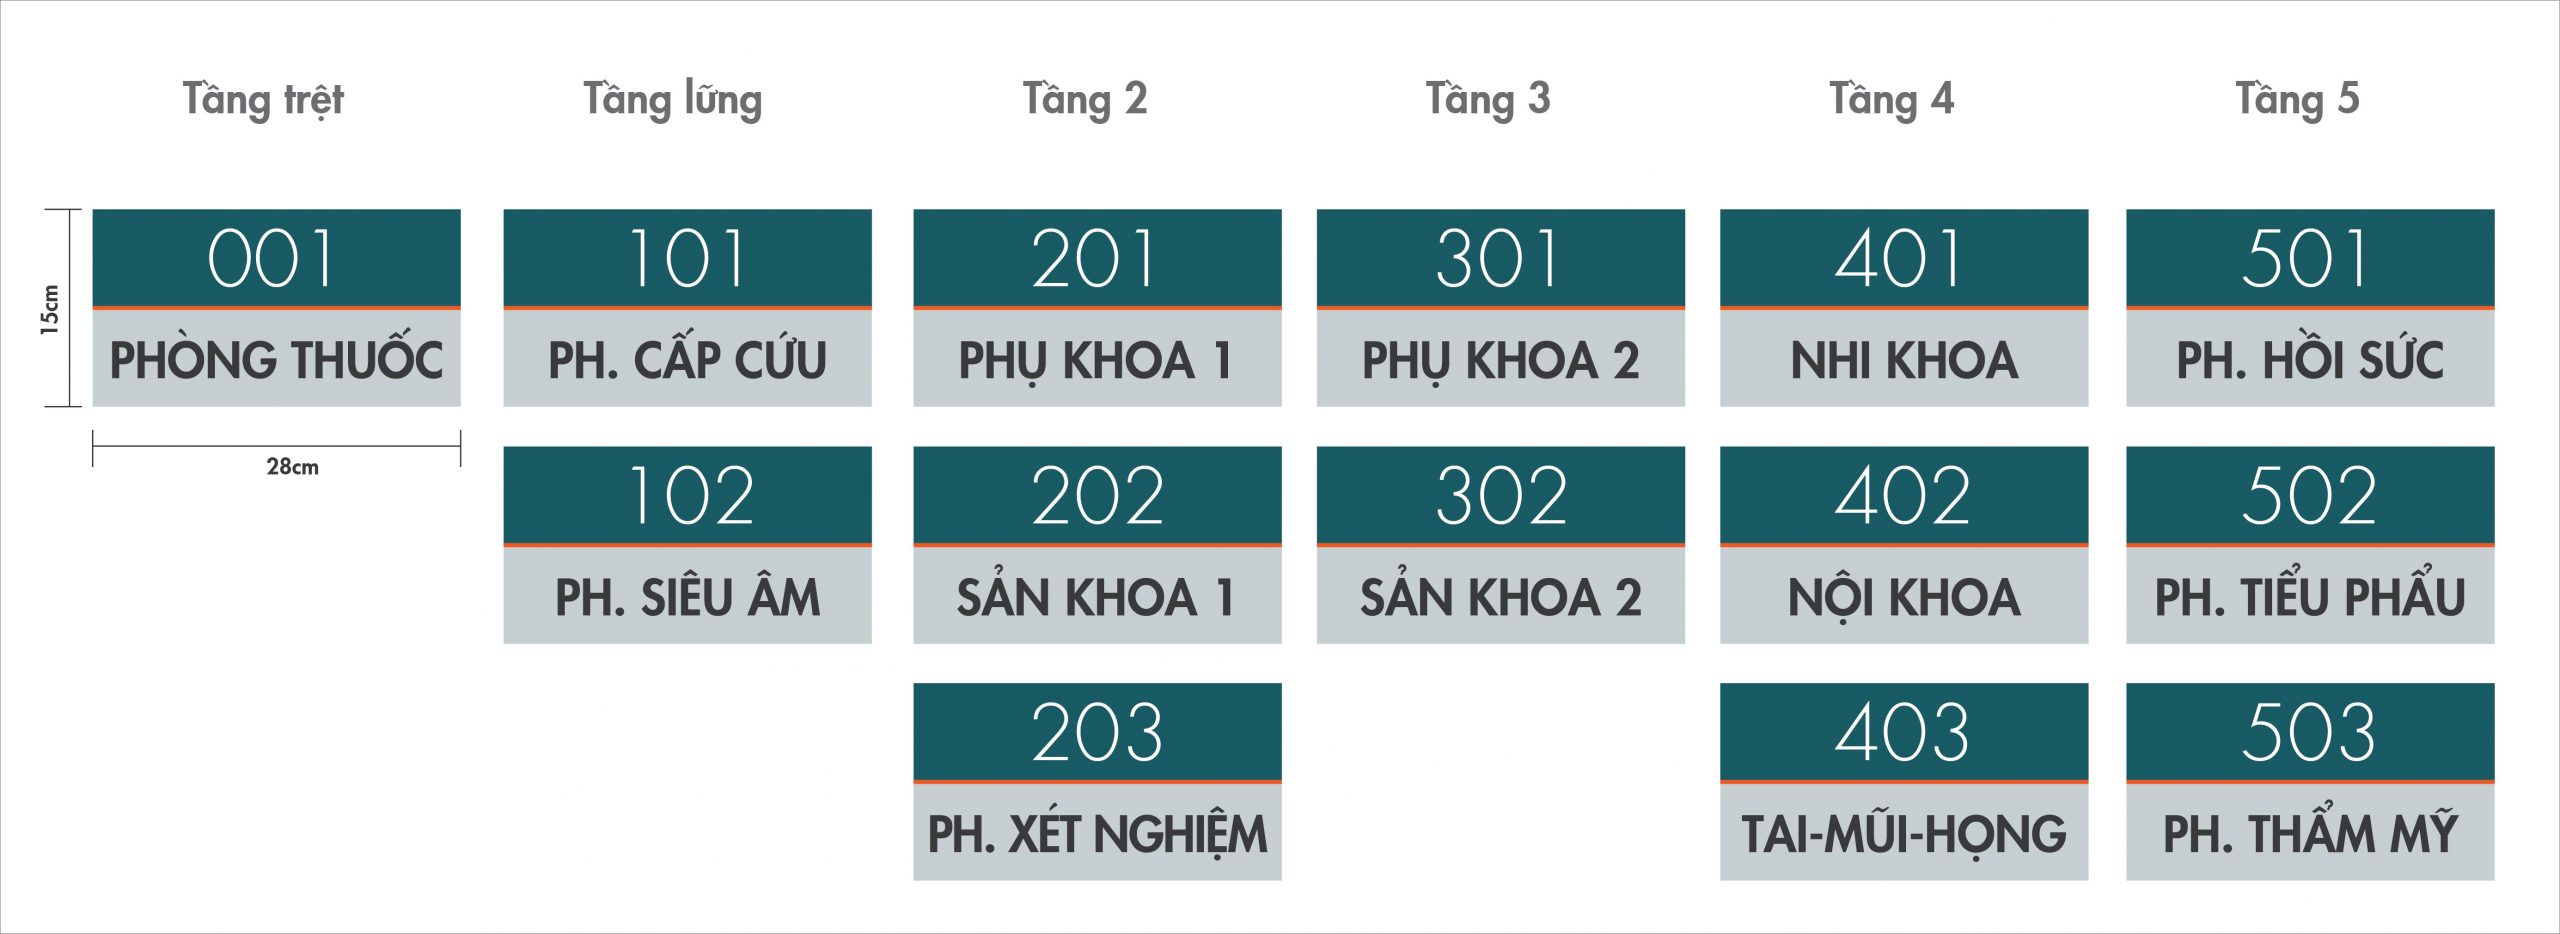Select the 201 PHỤ KHOA 1 sign
2560x934 pixels.
point(1098,308)
